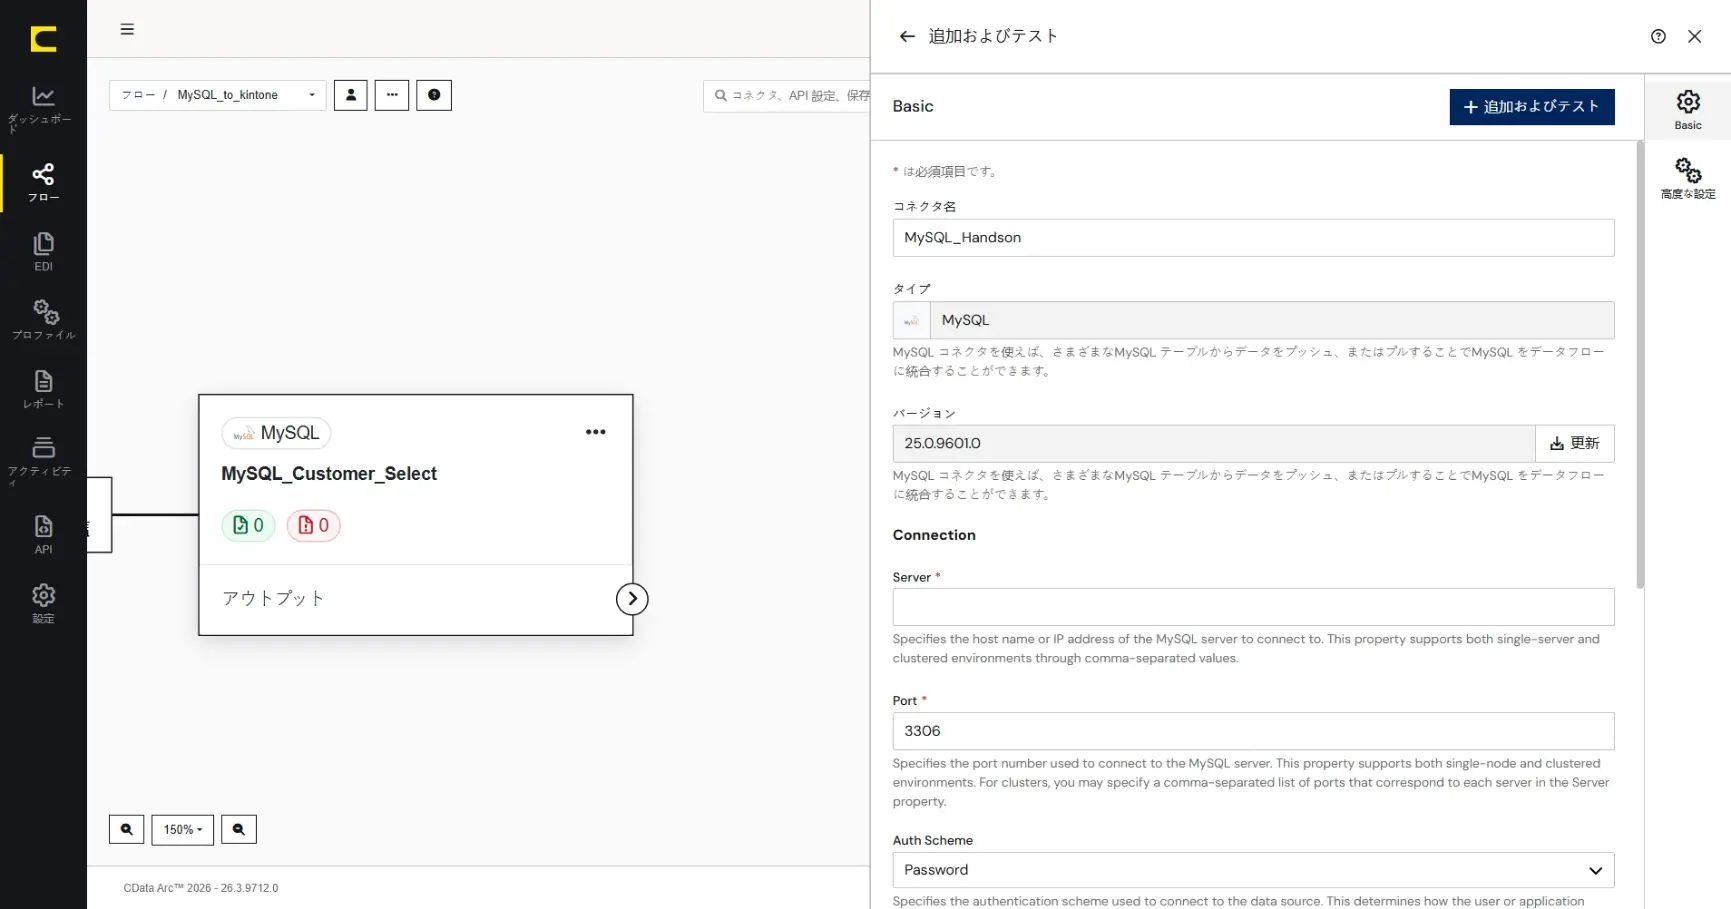Click the Basic panel heading
The height and width of the screenshot is (909, 1731).
pyautogui.click(x=913, y=106)
